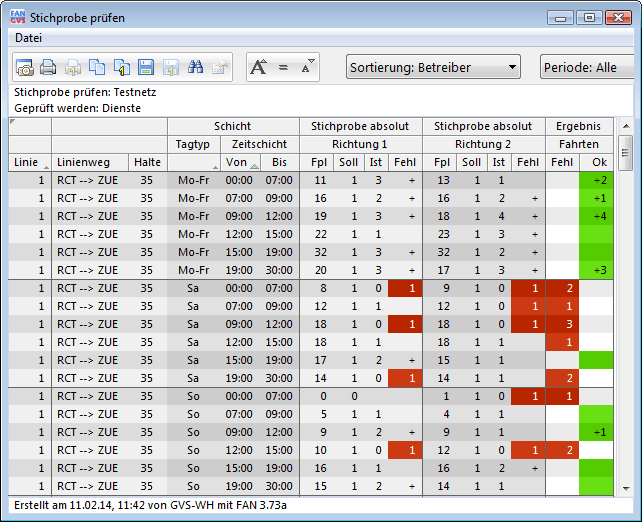The height and width of the screenshot is (522, 642).
Task: Click Tagtyp Sa cell in 15:00-19:00 row
Action: click(x=193, y=360)
